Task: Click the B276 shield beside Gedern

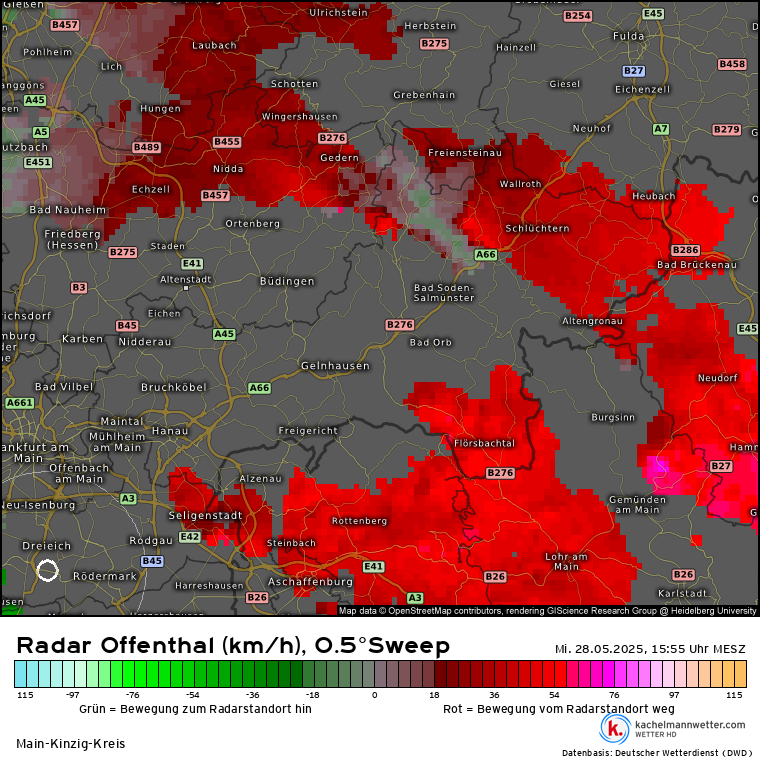Action: point(332,138)
